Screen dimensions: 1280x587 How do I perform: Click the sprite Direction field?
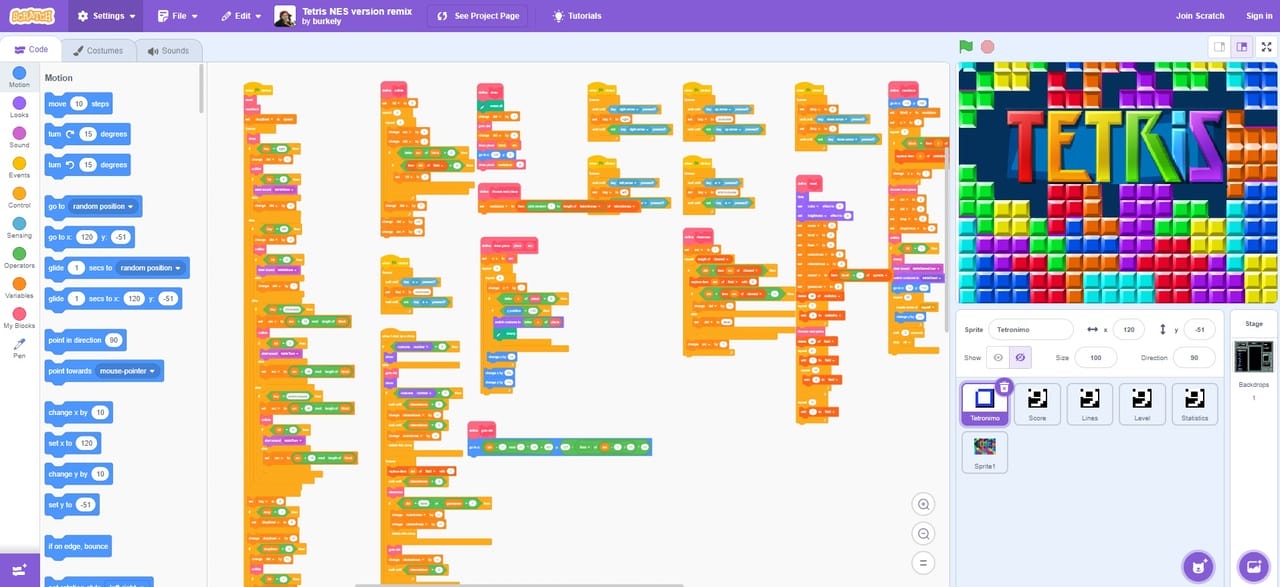pos(1194,357)
